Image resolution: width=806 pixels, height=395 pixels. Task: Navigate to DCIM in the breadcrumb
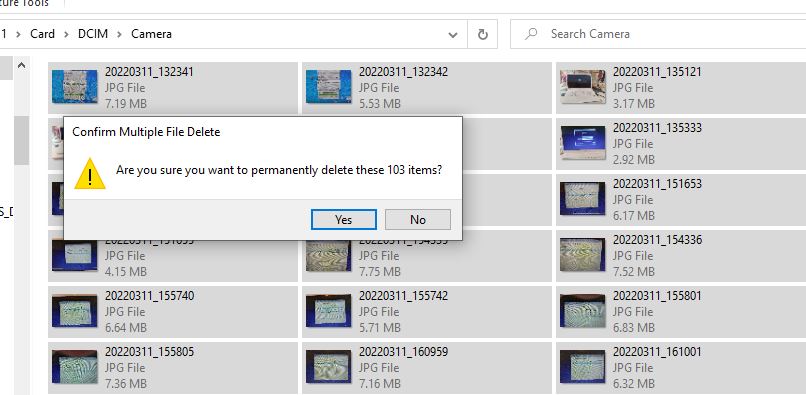93,34
